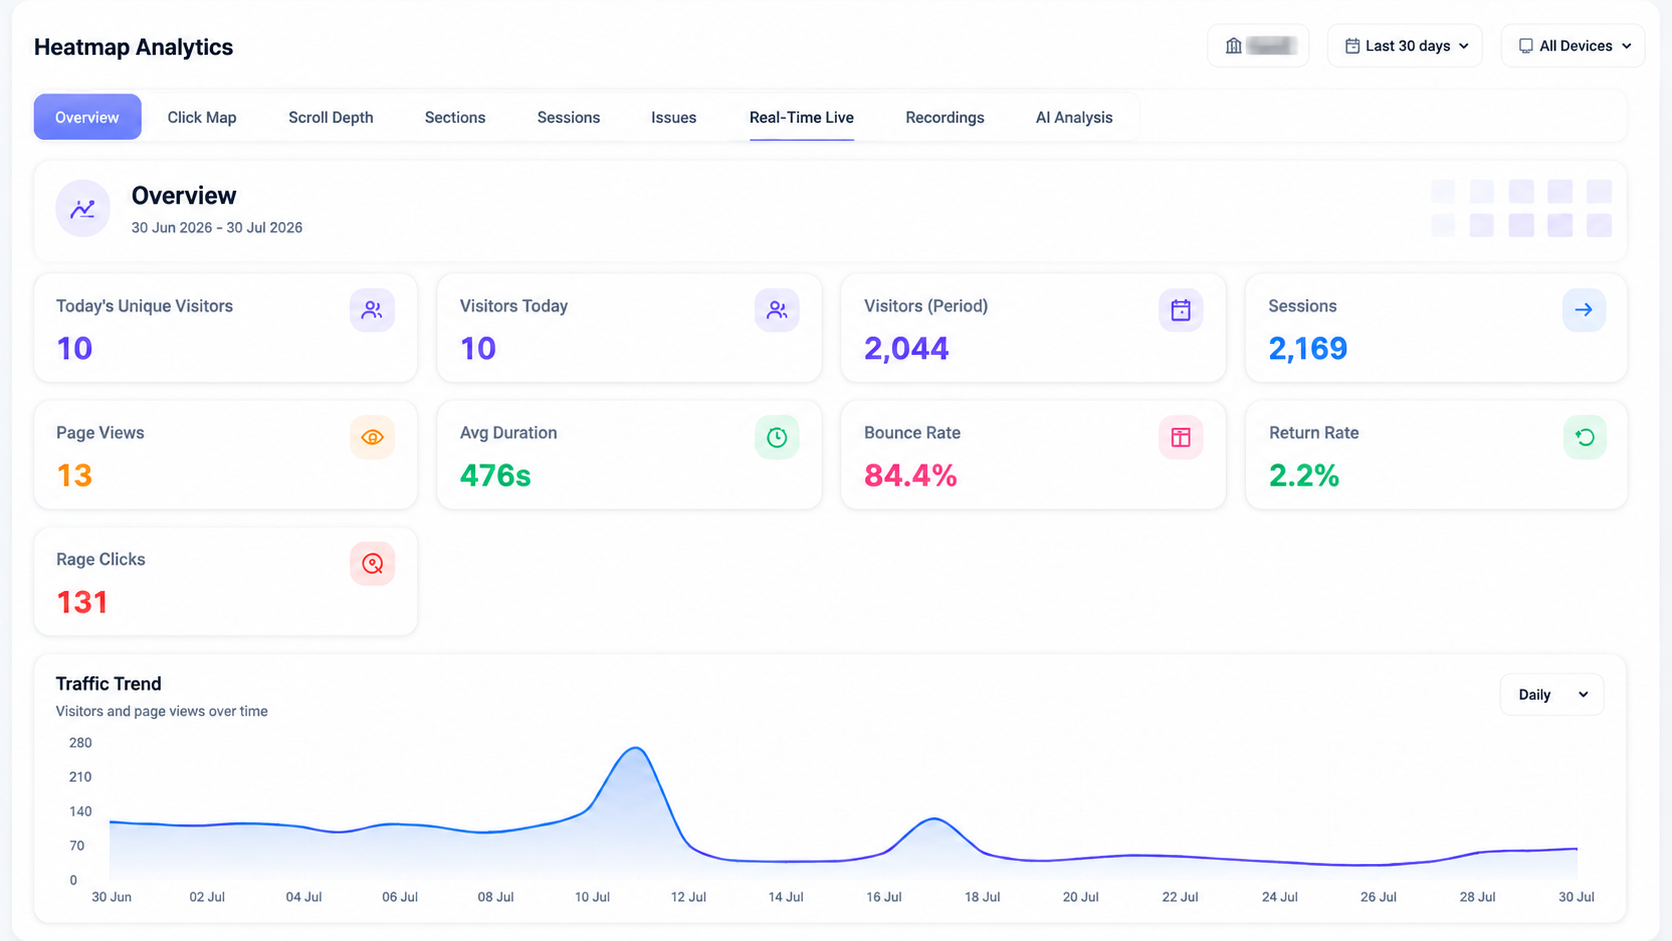
Task: Open the Real-Time Live tab
Action: pos(802,117)
